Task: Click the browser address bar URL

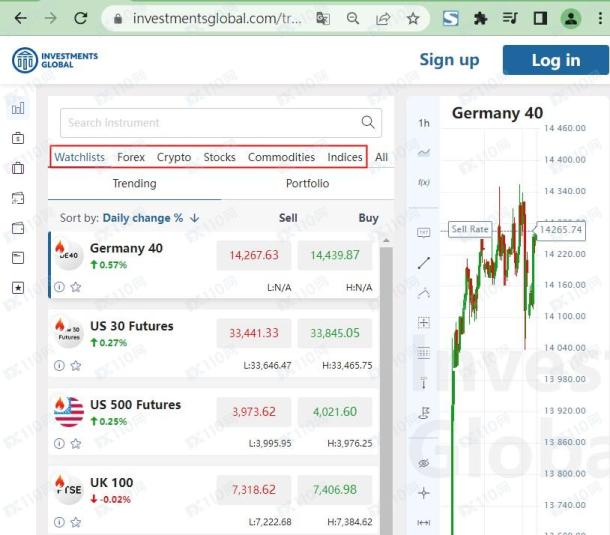Action: [217, 18]
